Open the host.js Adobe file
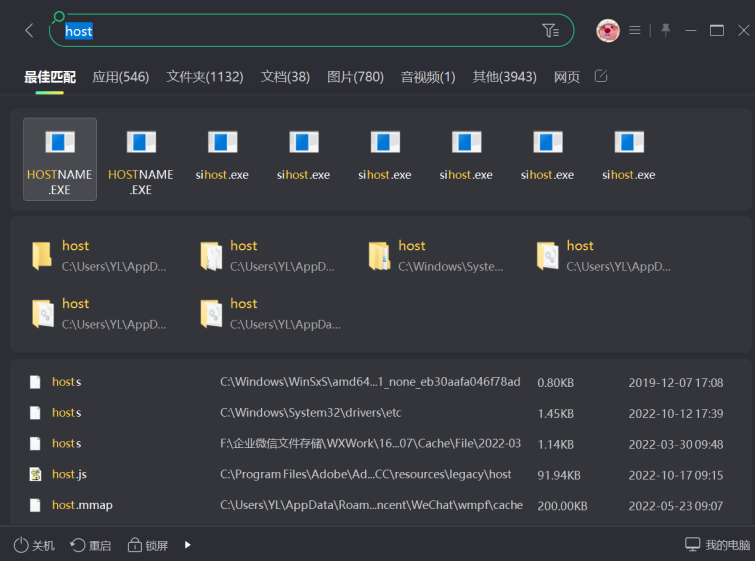Image resolution: width=755 pixels, height=561 pixels. [380, 474]
